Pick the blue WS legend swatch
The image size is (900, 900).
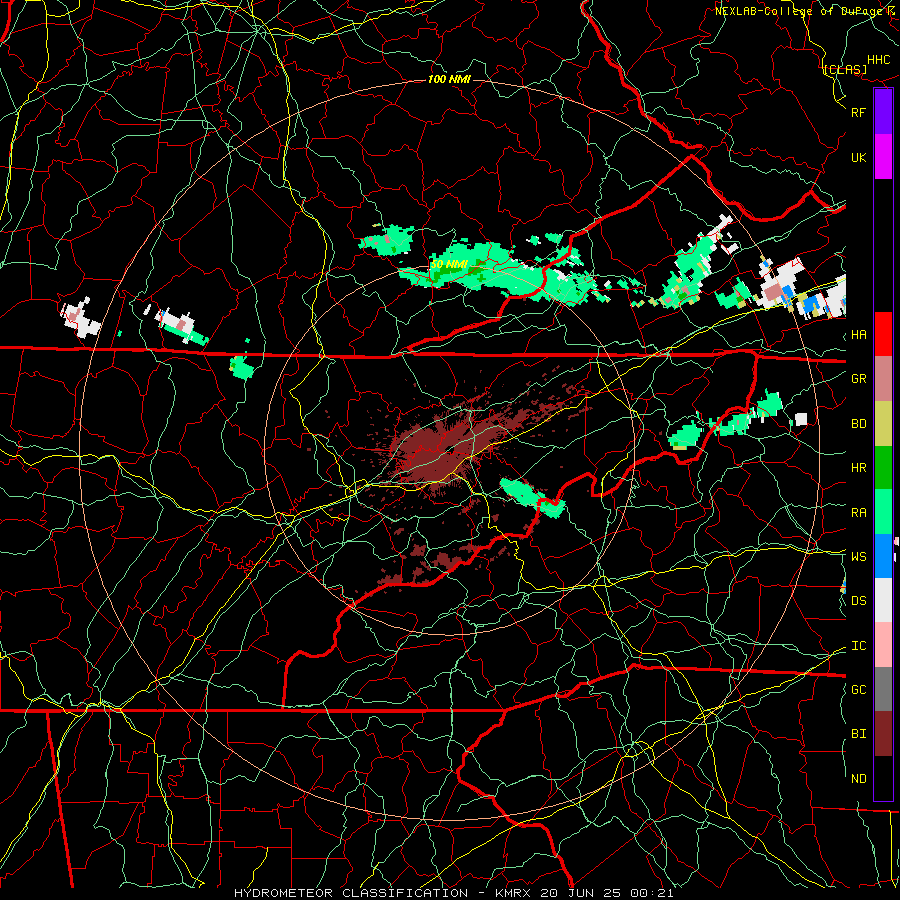[883, 556]
